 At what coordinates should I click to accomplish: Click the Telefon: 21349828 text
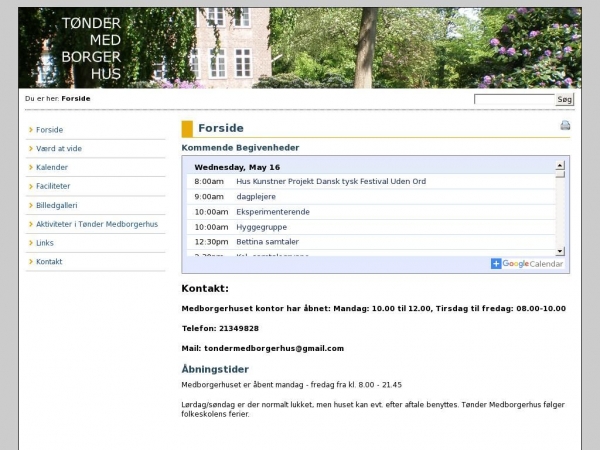click(220, 328)
